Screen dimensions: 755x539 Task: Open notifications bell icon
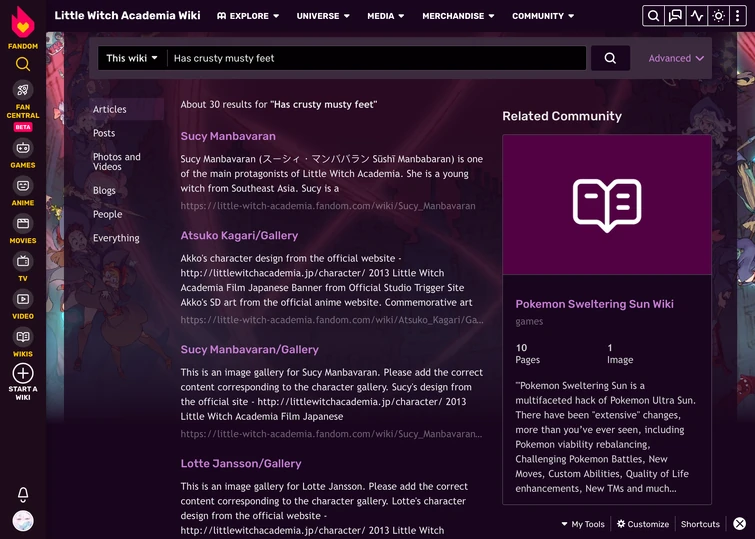[x=23, y=494]
